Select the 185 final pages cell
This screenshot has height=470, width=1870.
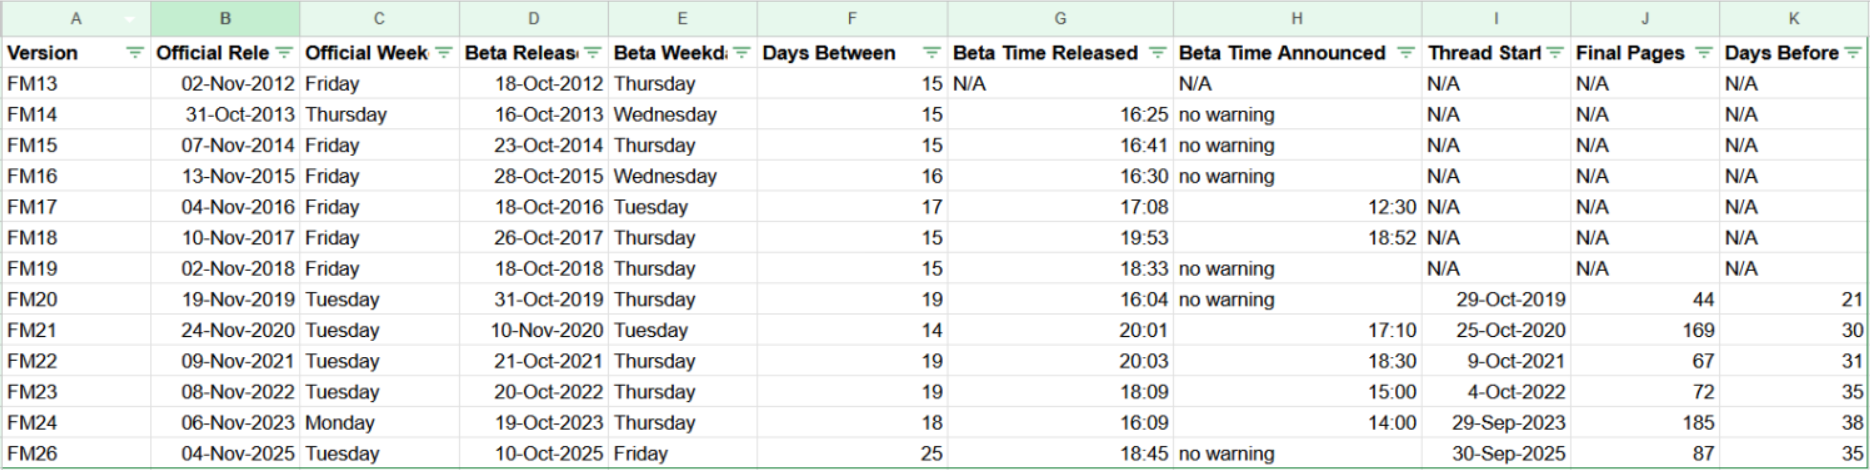tap(1645, 423)
